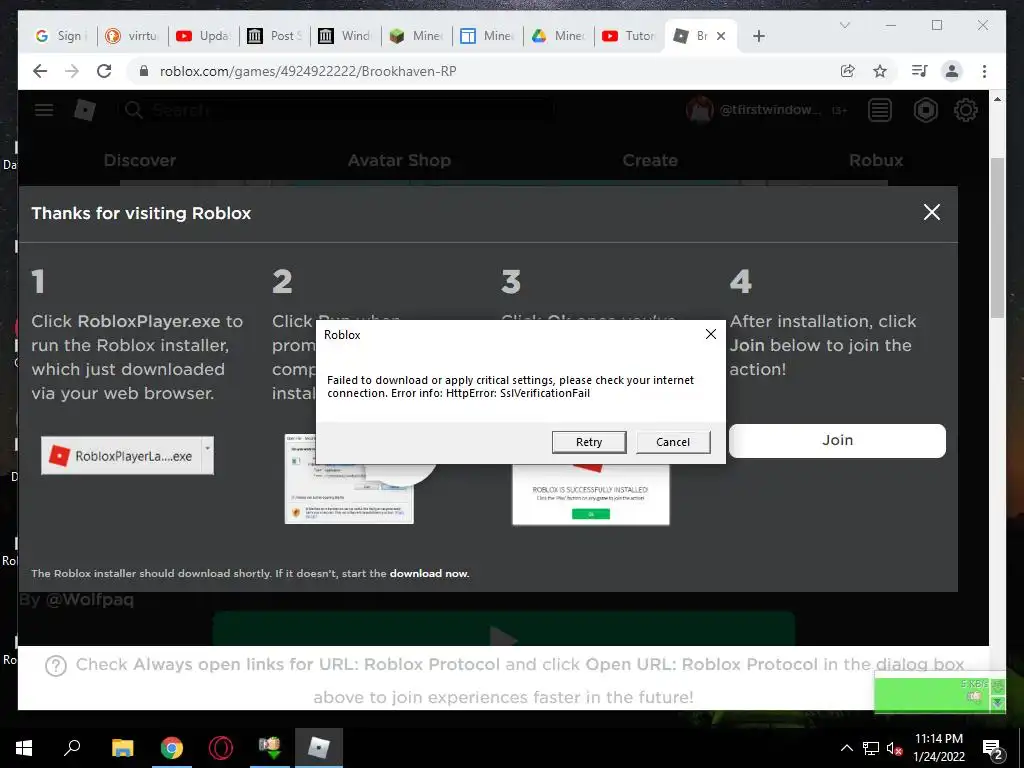Viewport: 1024px width, 768px height.
Task: Click the Join button
Action: tap(837, 441)
